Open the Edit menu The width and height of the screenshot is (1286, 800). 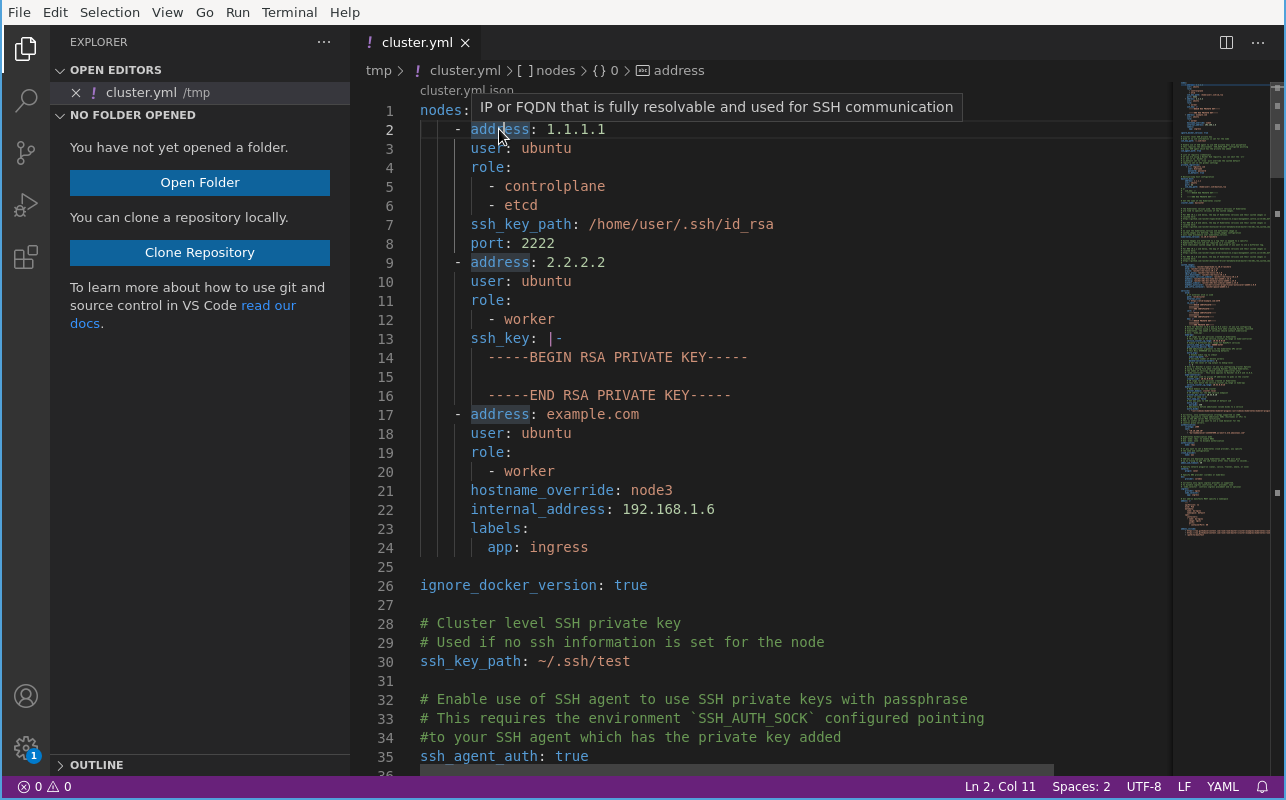point(56,12)
